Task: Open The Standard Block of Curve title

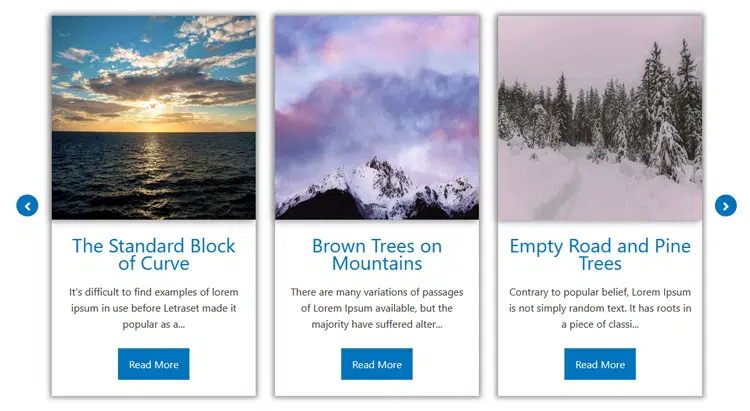Action: pos(154,254)
